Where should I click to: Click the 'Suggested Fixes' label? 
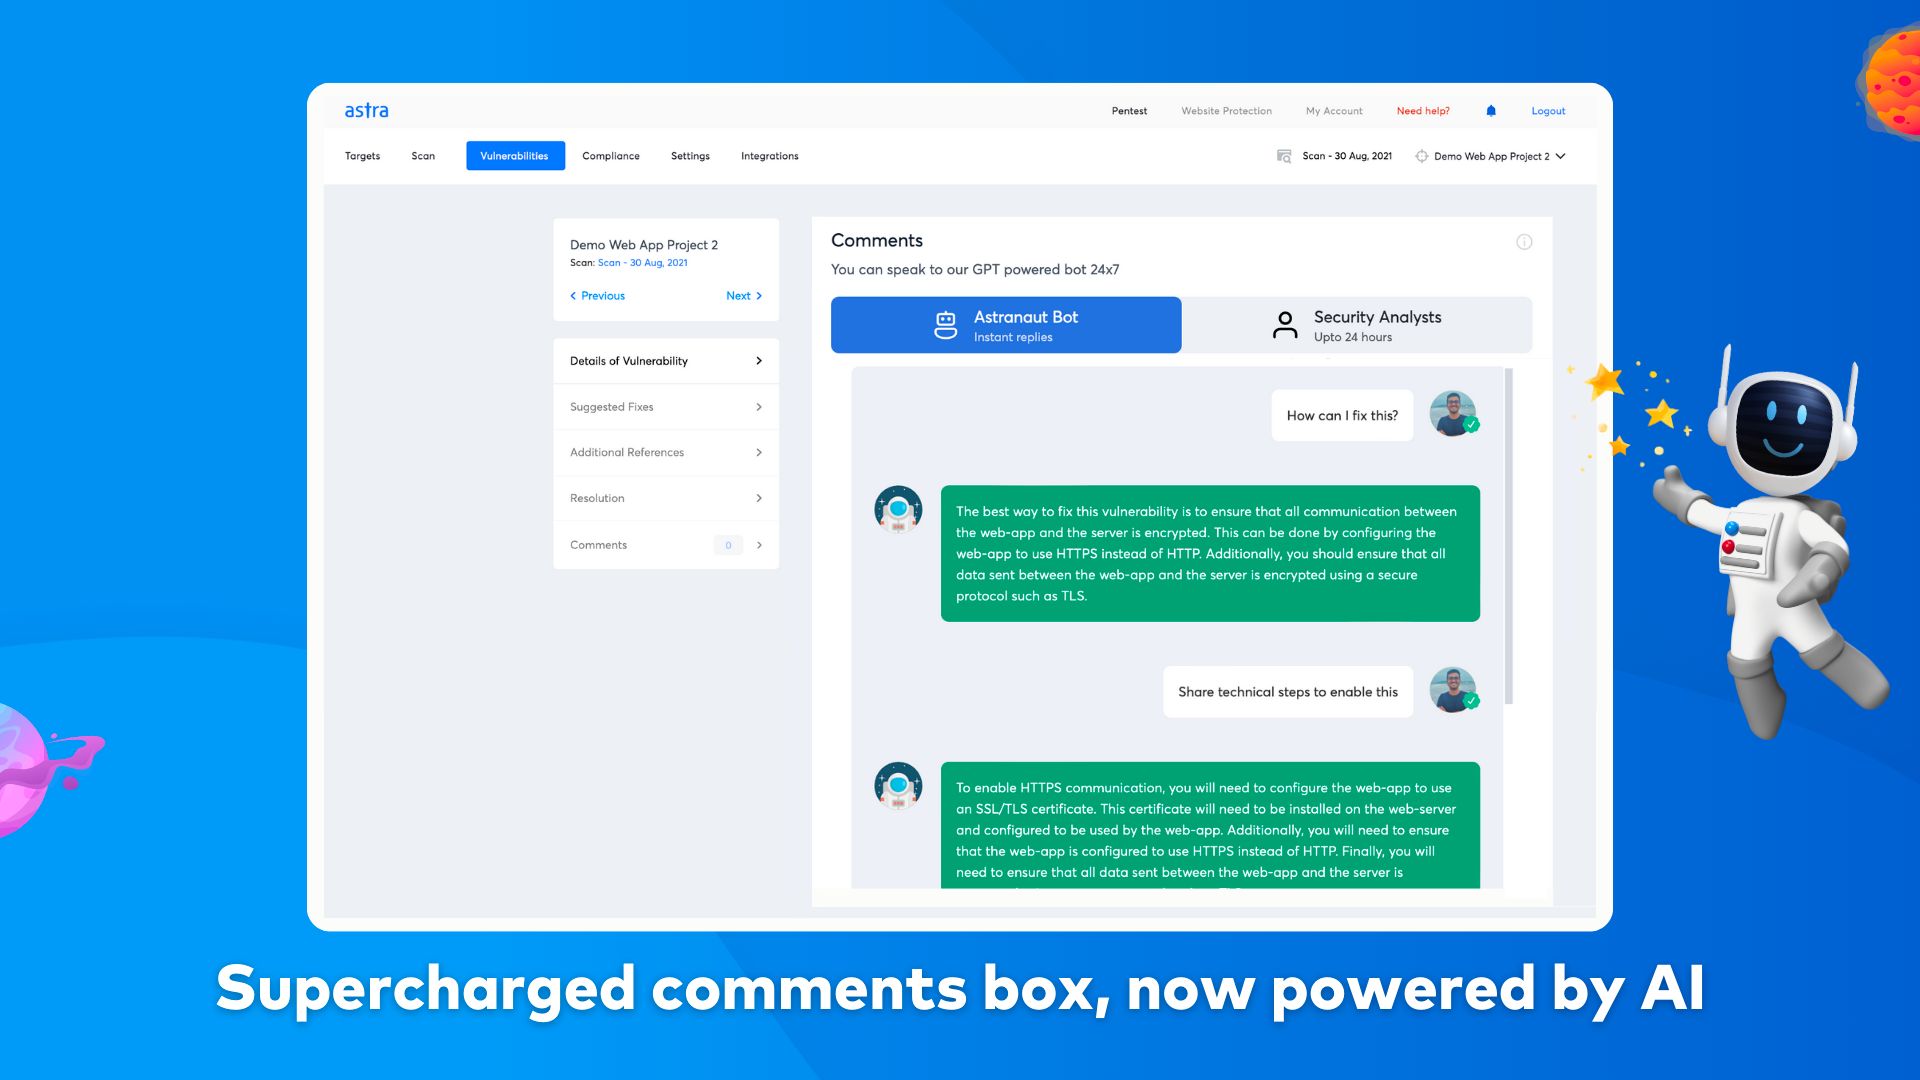[x=611, y=407]
